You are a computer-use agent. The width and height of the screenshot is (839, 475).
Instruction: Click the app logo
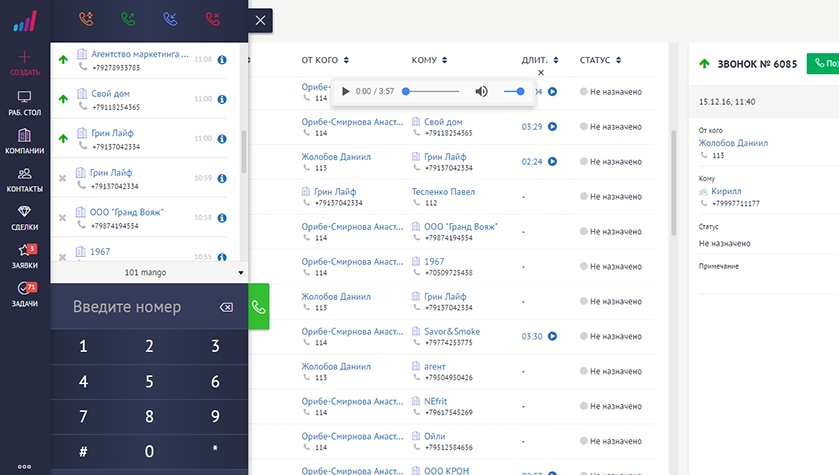[x=25, y=21]
